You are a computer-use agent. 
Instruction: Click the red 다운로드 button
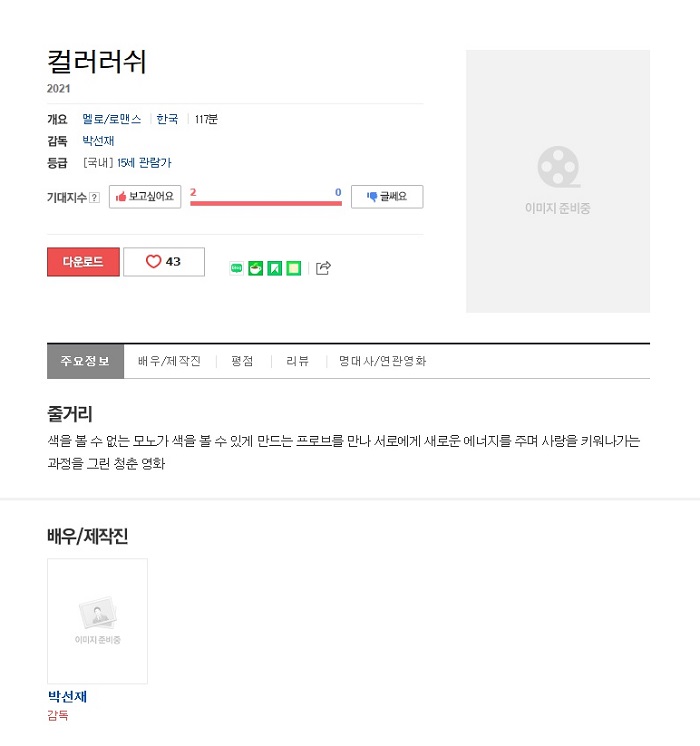click(x=83, y=262)
